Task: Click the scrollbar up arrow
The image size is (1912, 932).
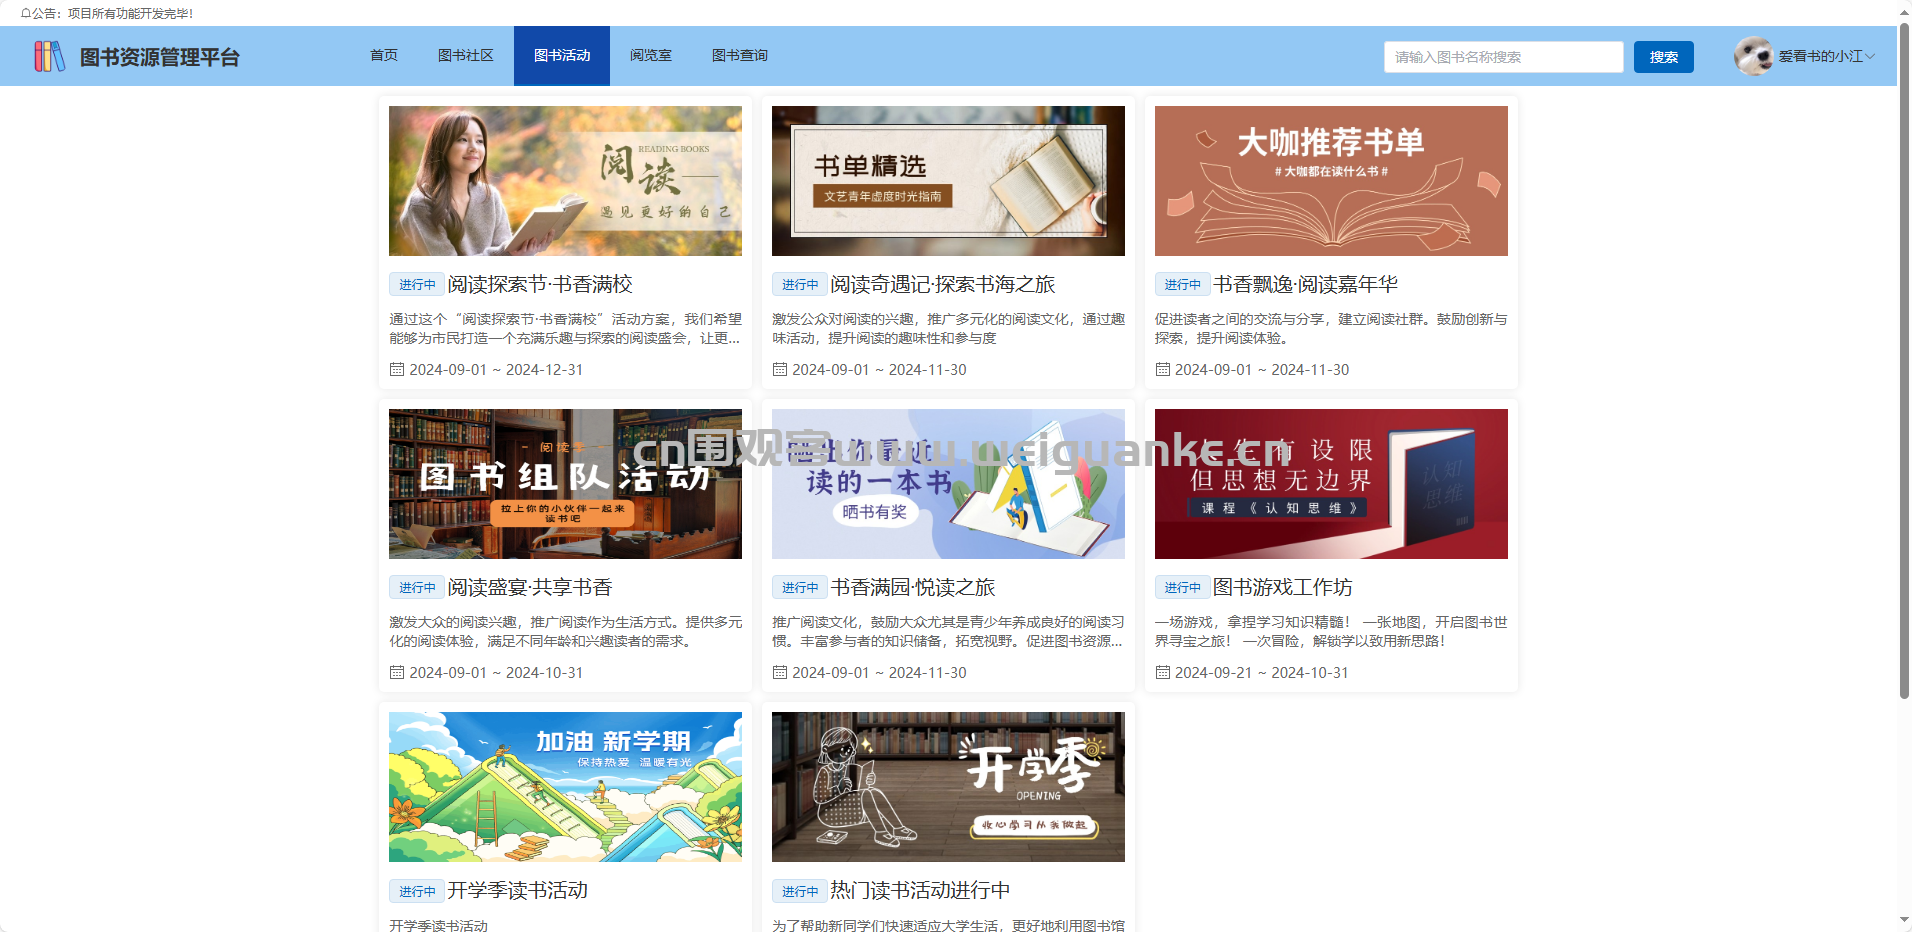Action: pyautogui.click(x=1904, y=11)
